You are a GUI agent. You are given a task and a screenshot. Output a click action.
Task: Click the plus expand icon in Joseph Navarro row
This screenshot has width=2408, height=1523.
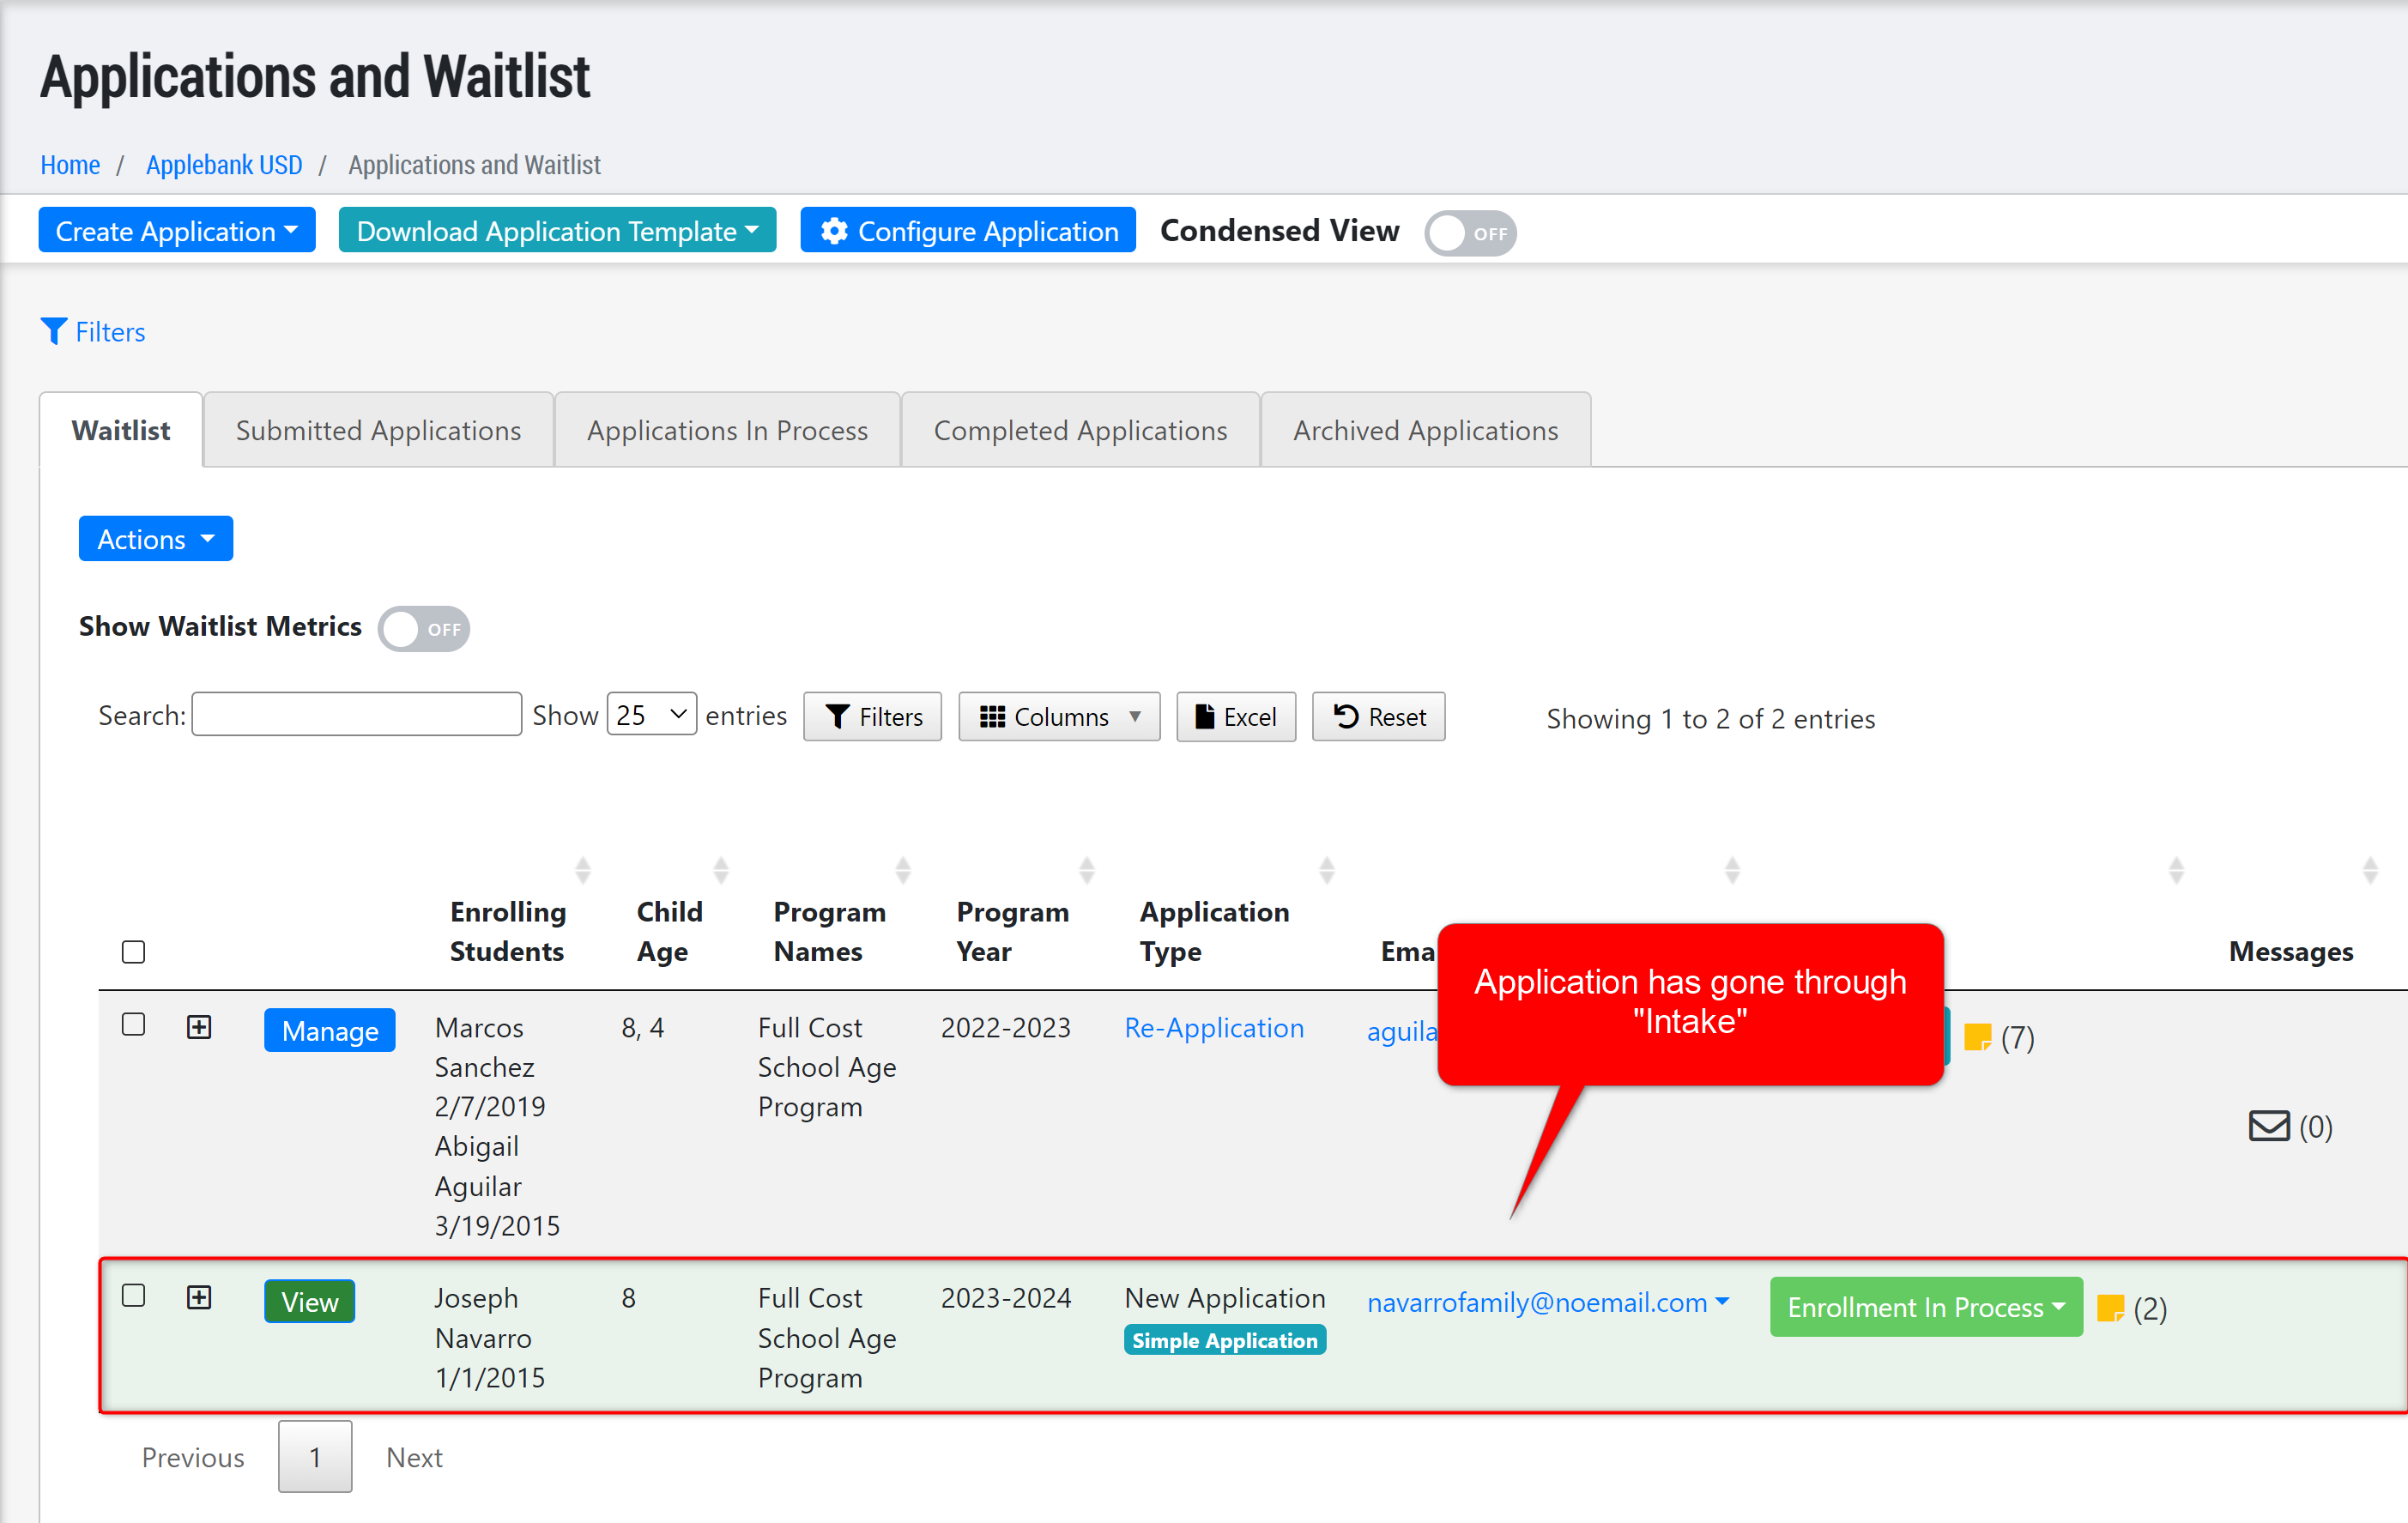click(x=199, y=1297)
